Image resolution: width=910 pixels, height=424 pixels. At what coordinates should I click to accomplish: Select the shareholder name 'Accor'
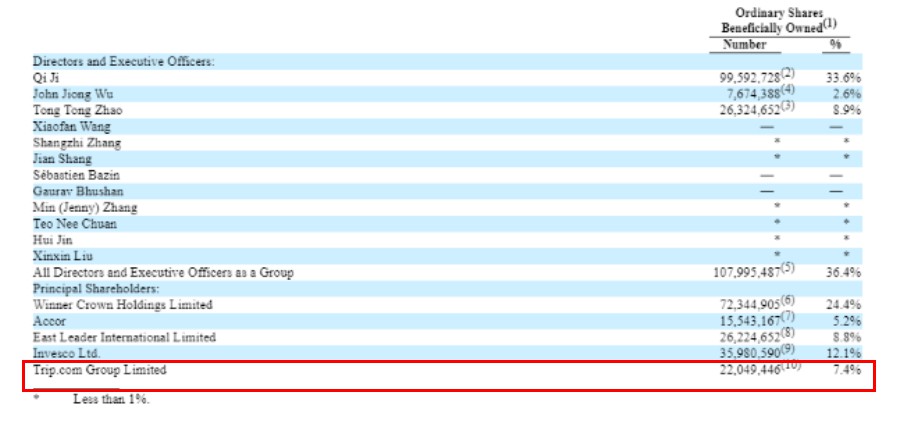click(49, 321)
